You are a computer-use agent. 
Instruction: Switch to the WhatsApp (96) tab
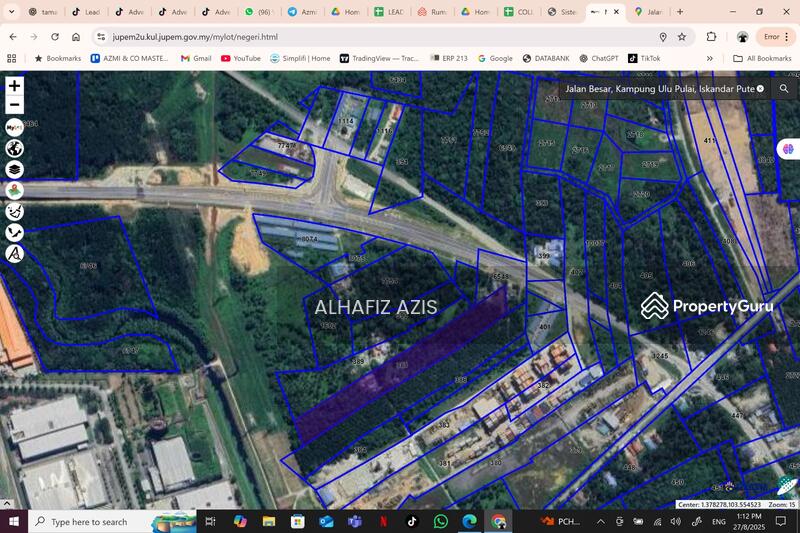tap(258, 12)
